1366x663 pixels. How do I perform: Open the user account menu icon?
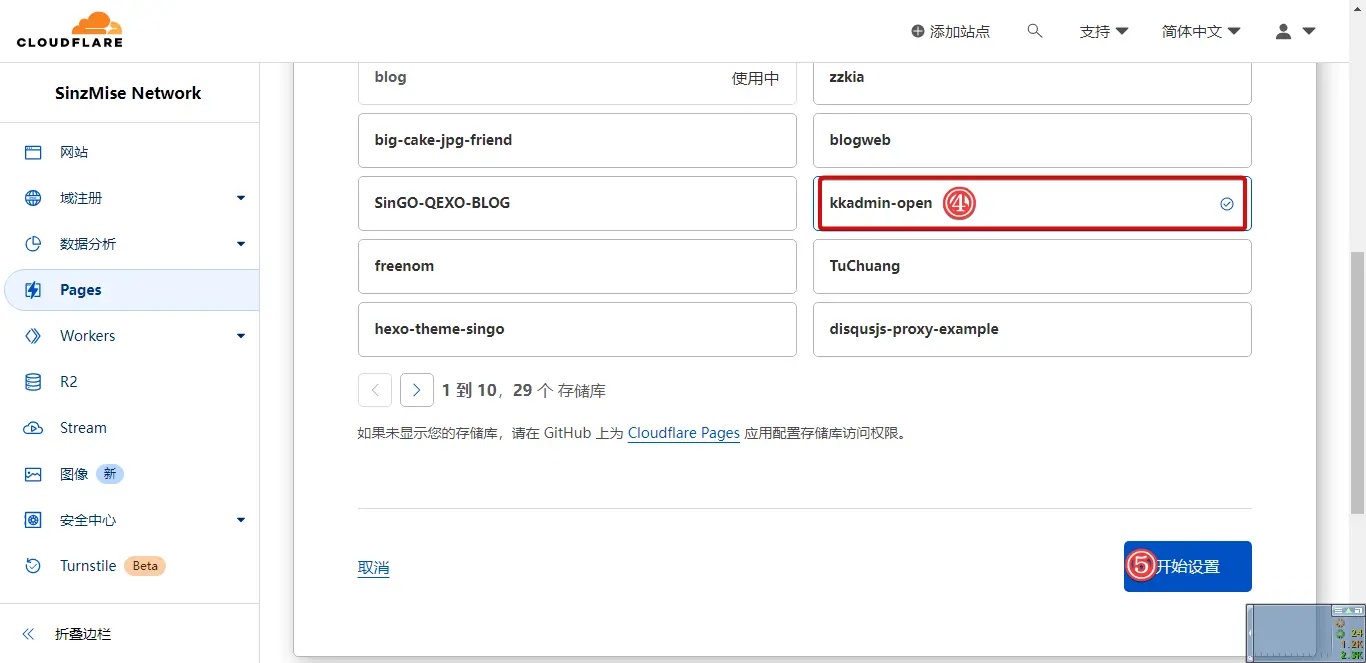point(1284,31)
